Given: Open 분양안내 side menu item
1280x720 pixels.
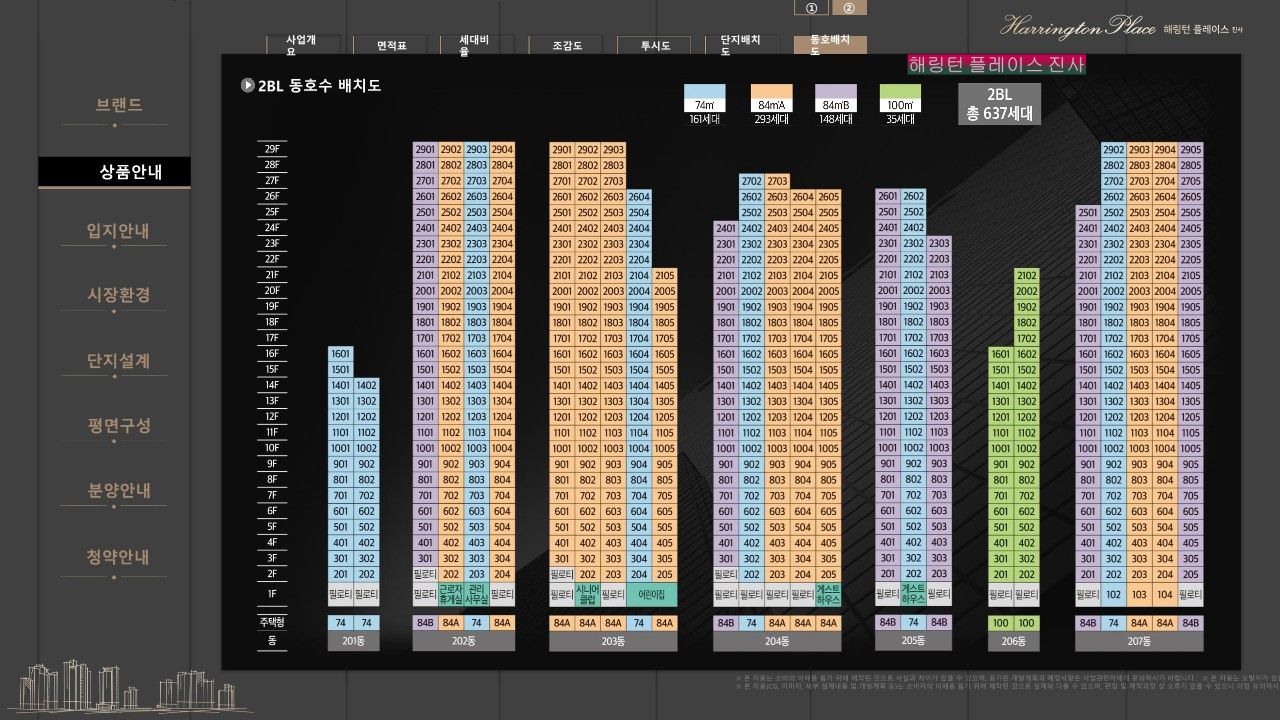Looking at the screenshot, I should click(x=119, y=491).
